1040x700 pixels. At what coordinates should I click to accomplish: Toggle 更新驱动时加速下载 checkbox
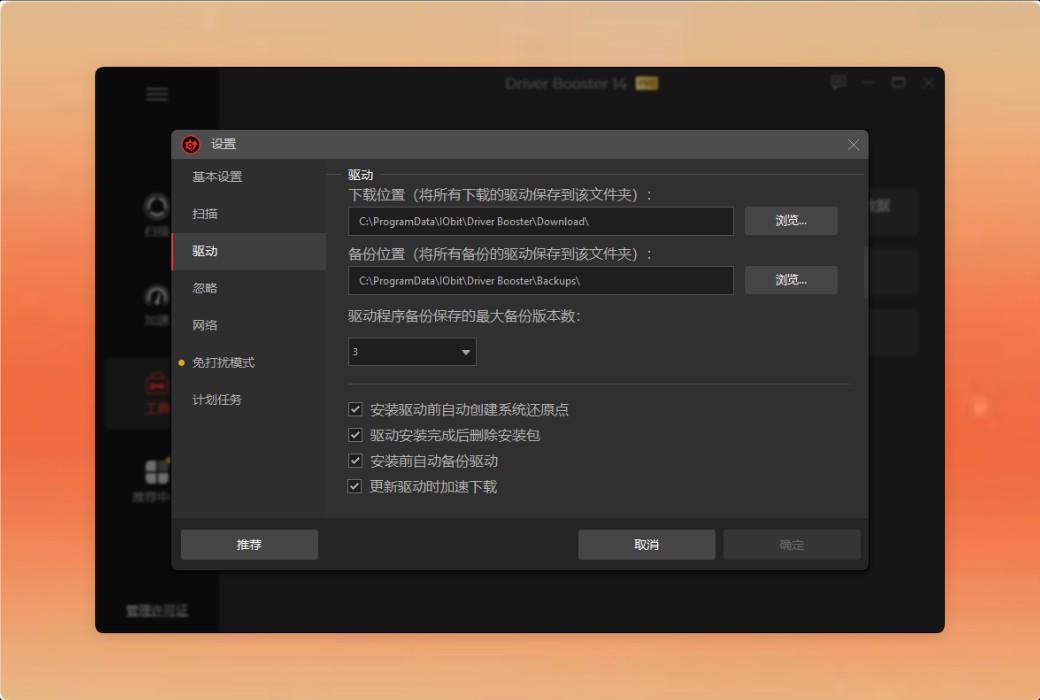355,486
